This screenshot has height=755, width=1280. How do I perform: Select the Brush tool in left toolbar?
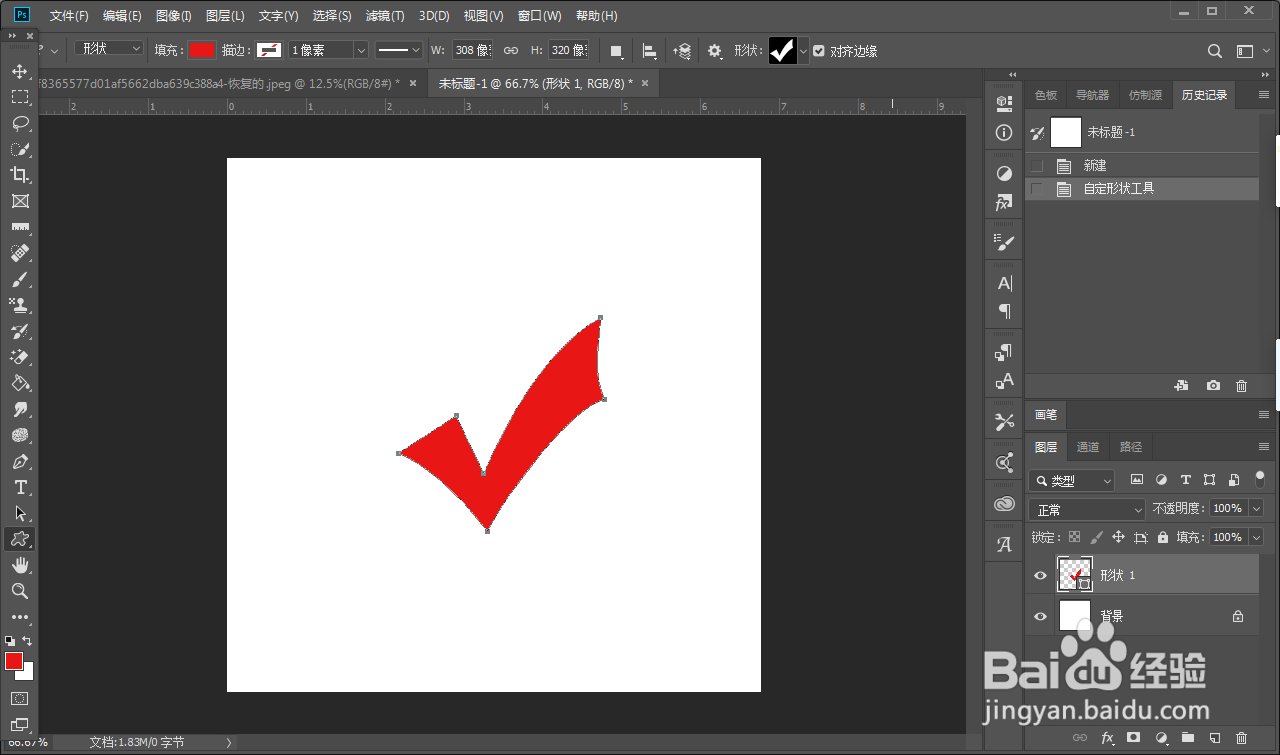click(x=19, y=279)
